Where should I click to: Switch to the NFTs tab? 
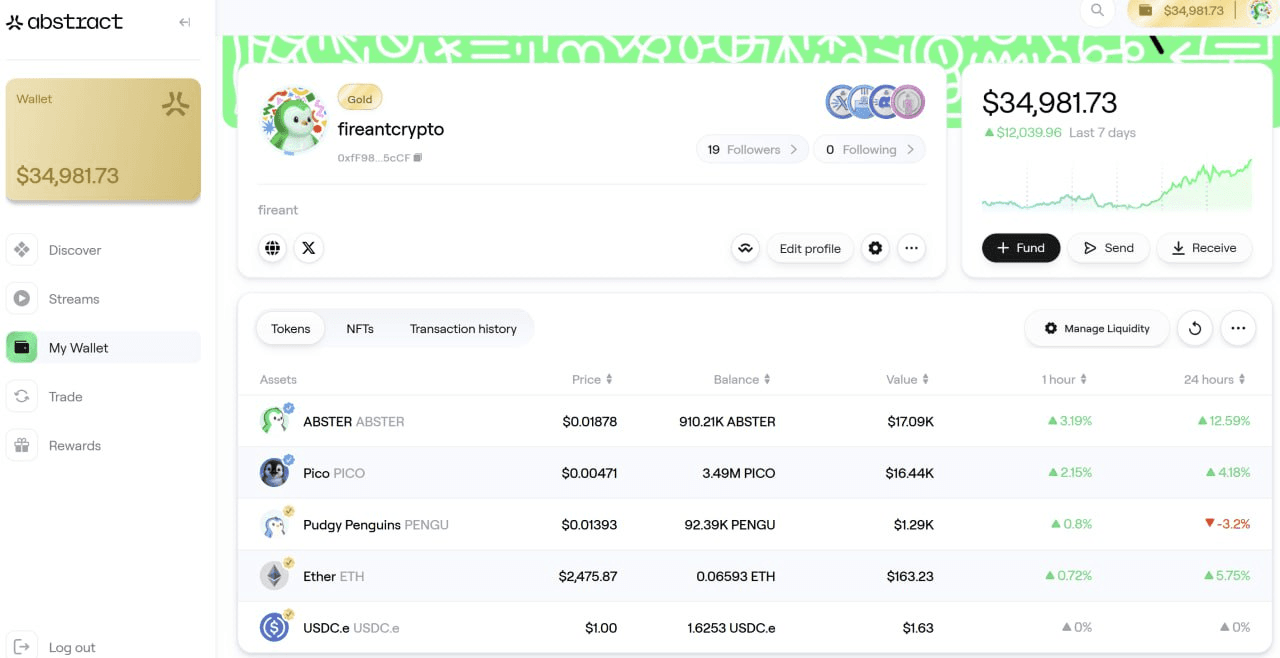pyautogui.click(x=360, y=328)
